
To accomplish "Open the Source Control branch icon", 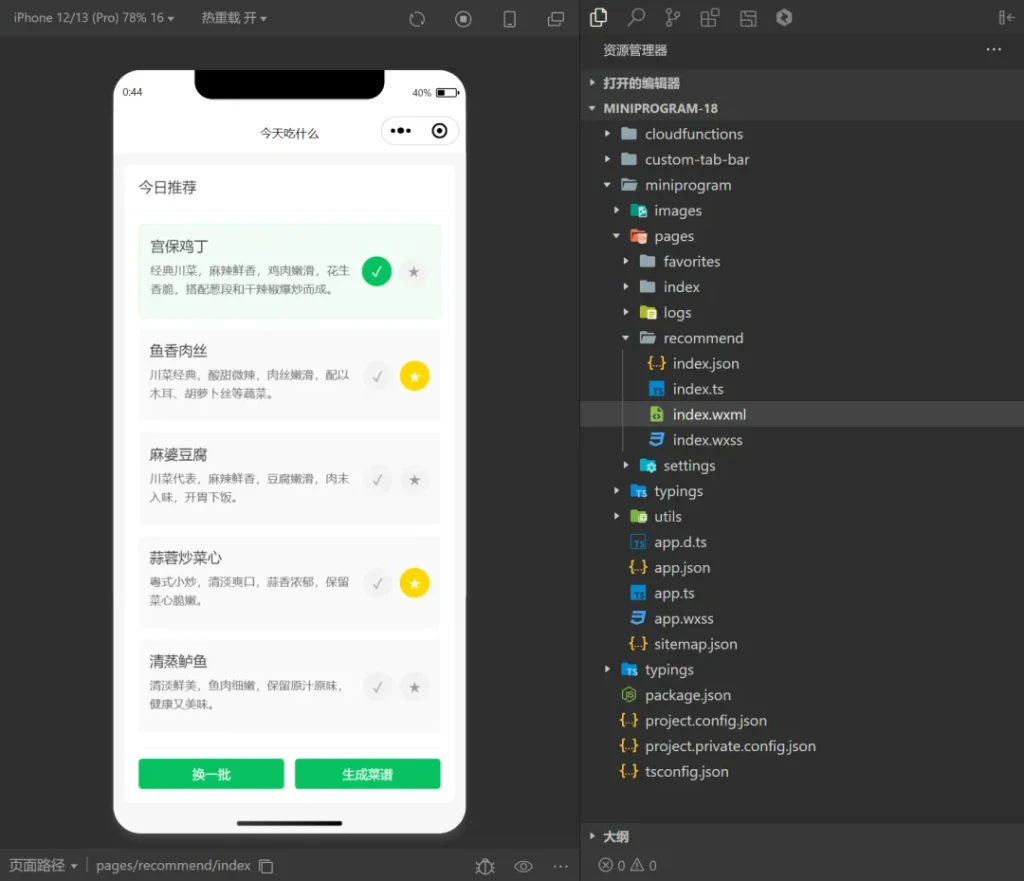I will (x=672, y=18).
